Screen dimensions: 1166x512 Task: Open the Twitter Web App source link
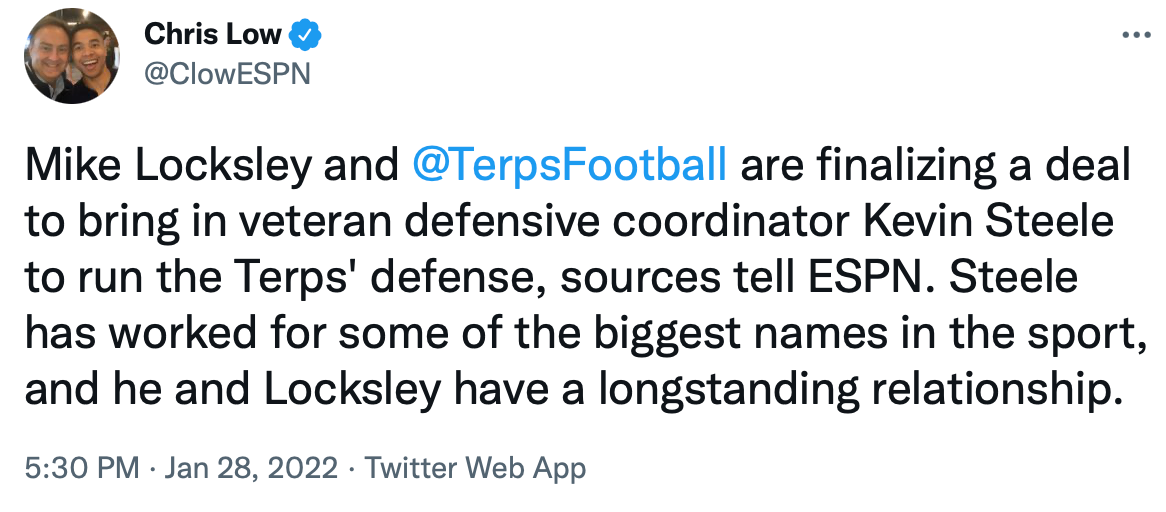pyautogui.click(x=475, y=468)
